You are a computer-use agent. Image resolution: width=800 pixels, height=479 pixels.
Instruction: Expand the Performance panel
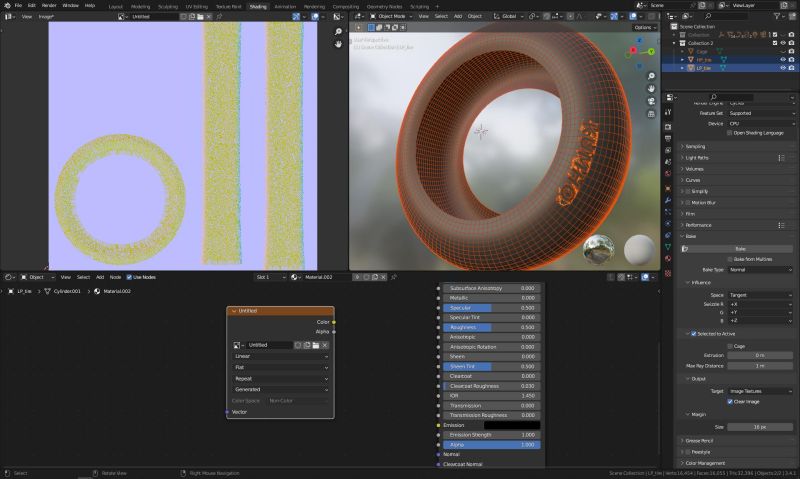click(x=698, y=225)
